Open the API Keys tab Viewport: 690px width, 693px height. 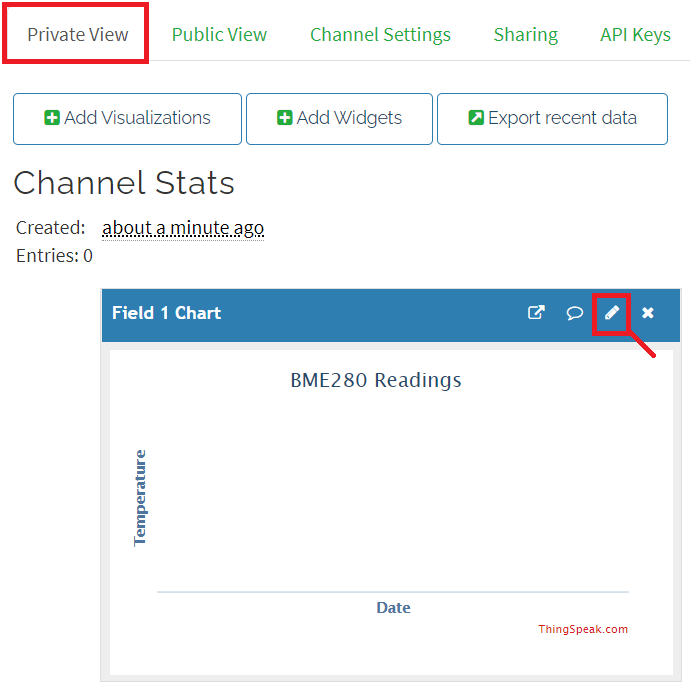click(x=635, y=34)
